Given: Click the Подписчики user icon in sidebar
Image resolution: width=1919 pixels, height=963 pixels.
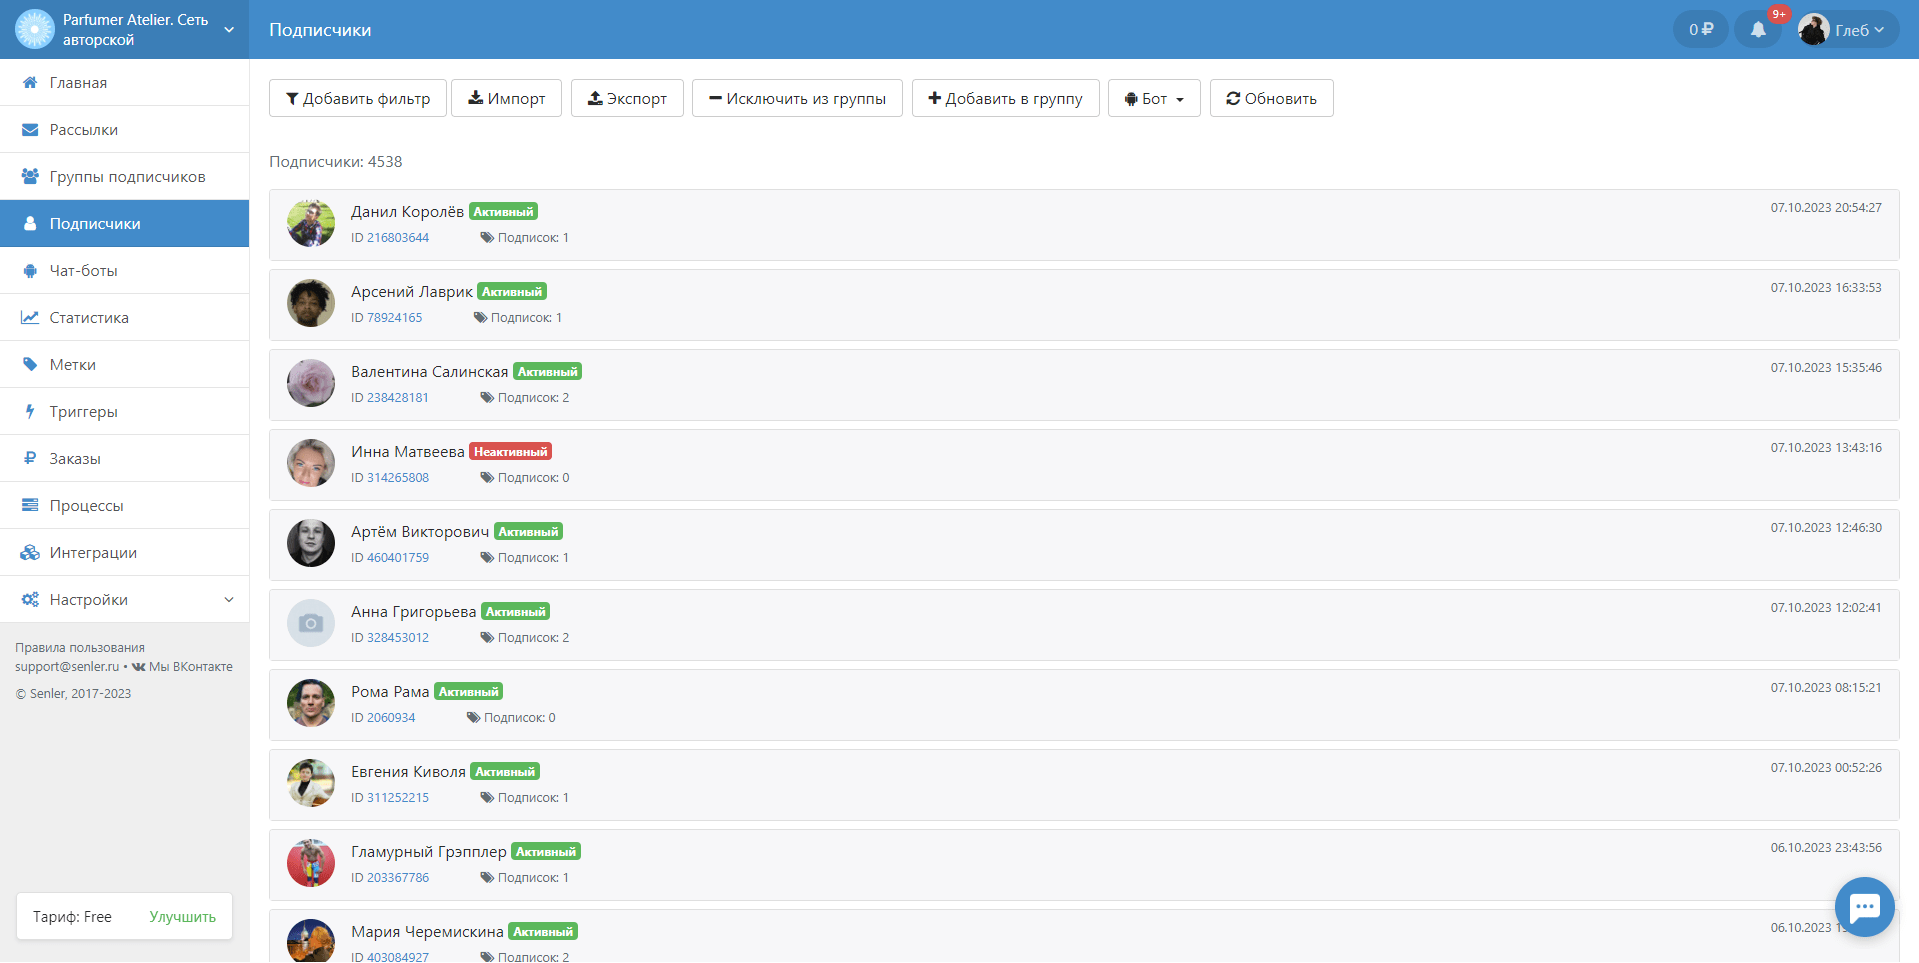Looking at the screenshot, I should [30, 223].
